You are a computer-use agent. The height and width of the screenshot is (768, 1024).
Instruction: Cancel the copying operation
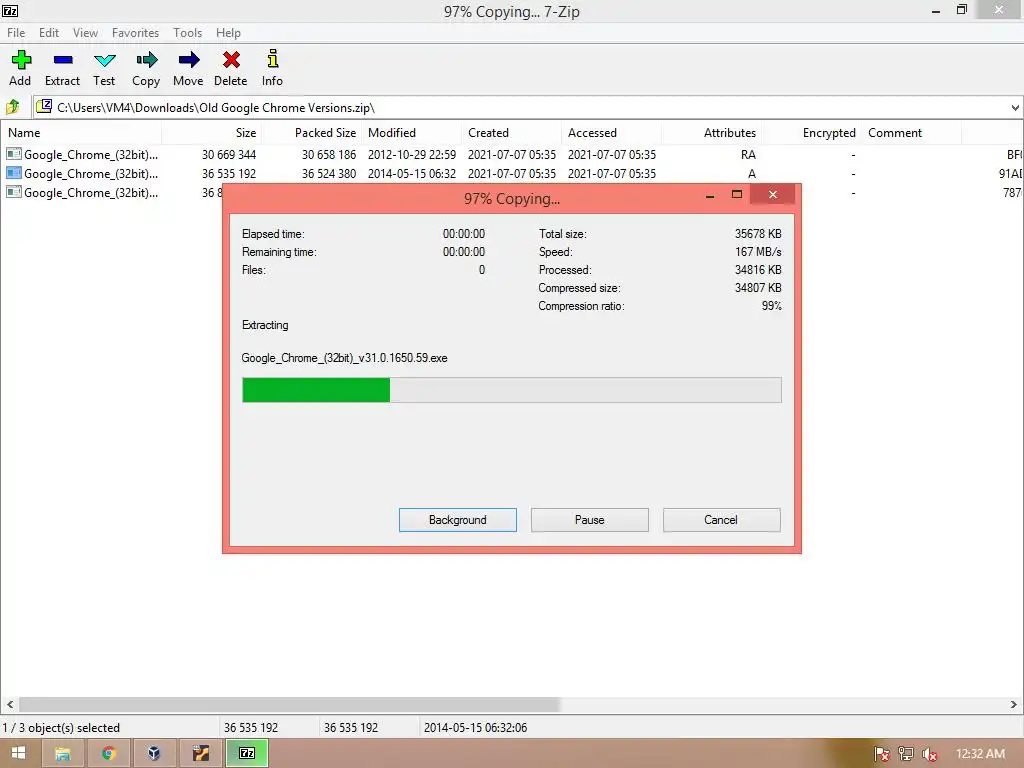tap(721, 520)
